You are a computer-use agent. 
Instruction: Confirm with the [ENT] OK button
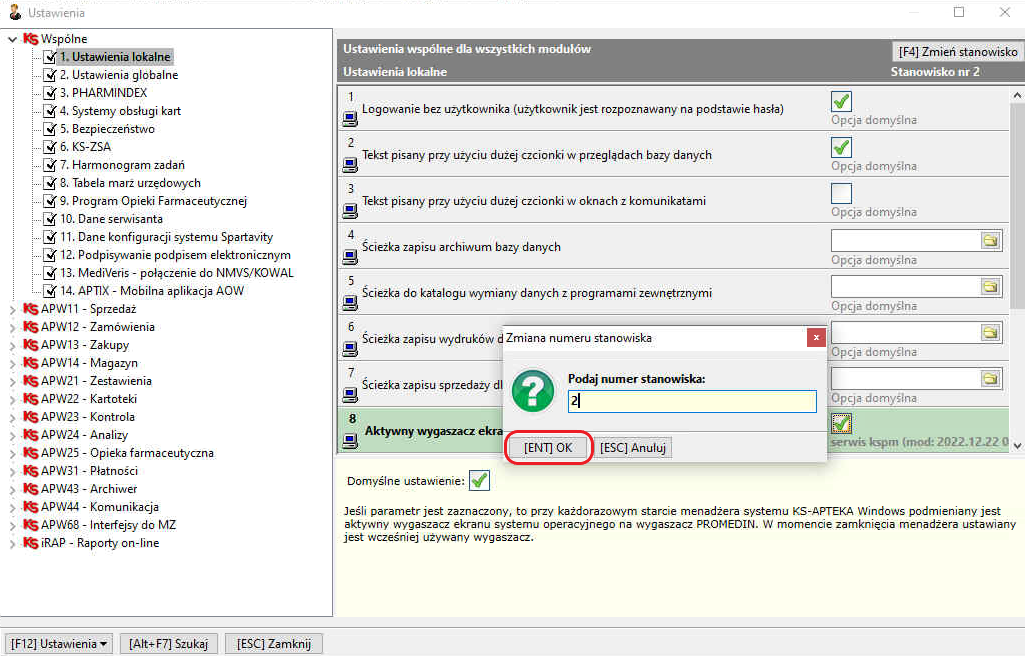coord(548,448)
